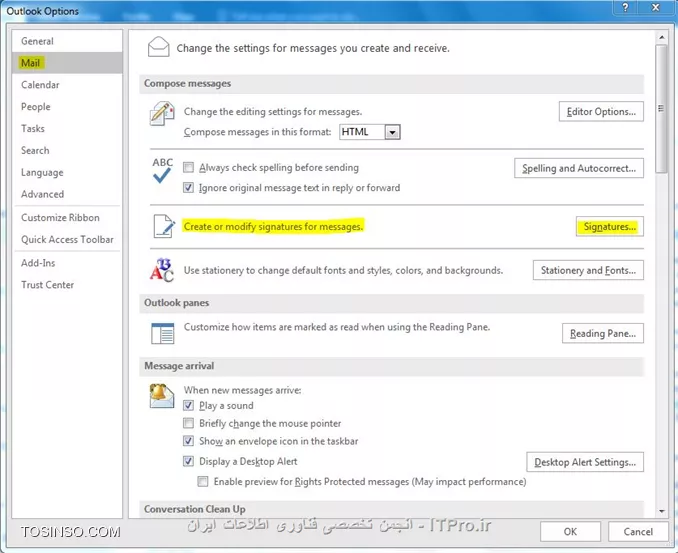678x553 pixels.
Task: Click the scrollbar down arrow
Action: tap(662, 511)
